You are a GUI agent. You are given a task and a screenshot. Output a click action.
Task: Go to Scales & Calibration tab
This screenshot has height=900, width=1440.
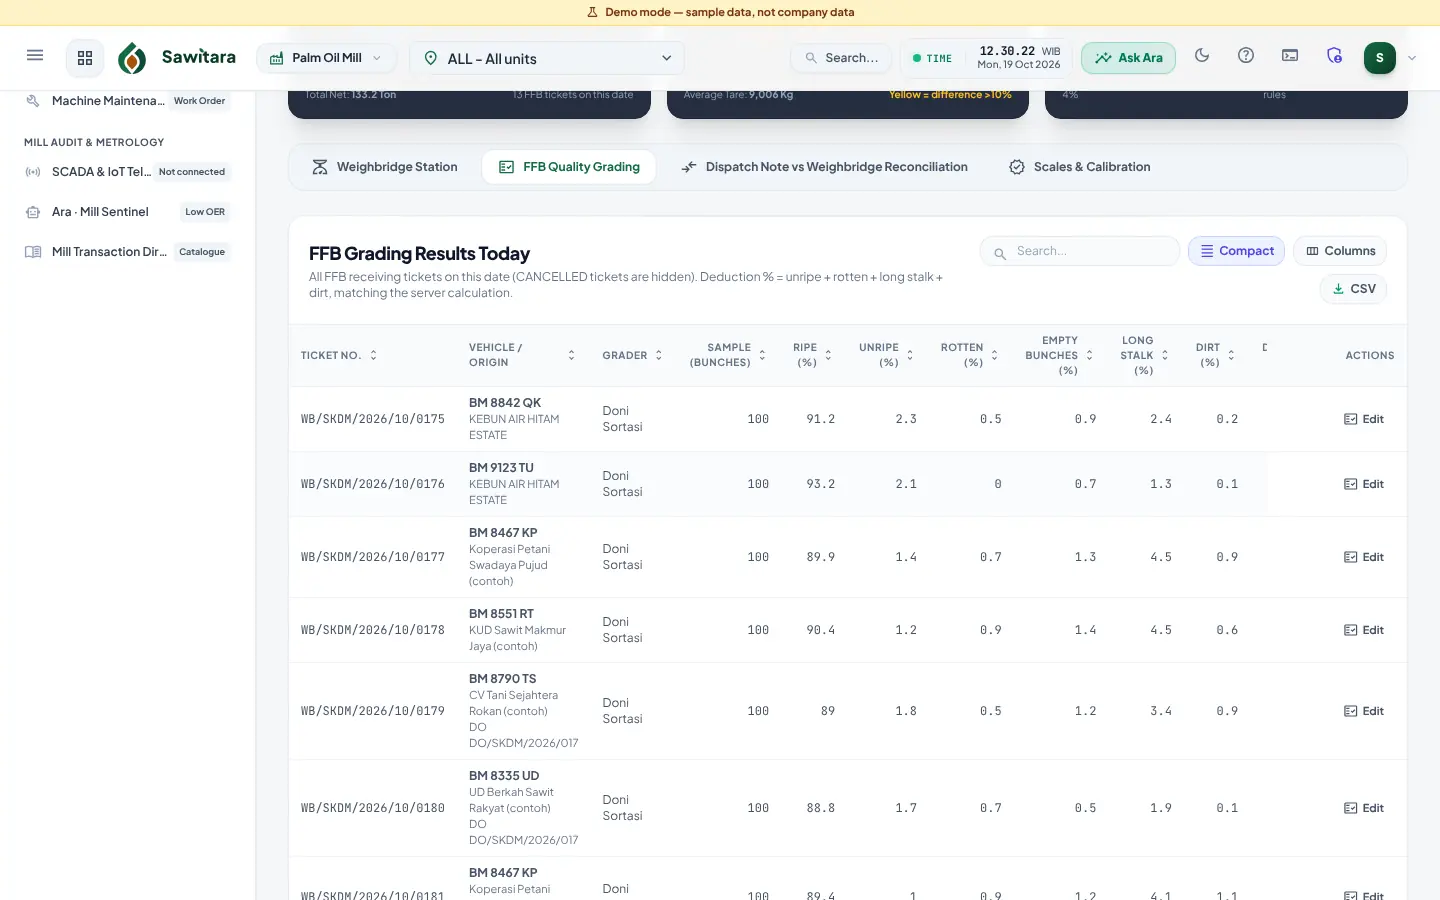click(1080, 167)
